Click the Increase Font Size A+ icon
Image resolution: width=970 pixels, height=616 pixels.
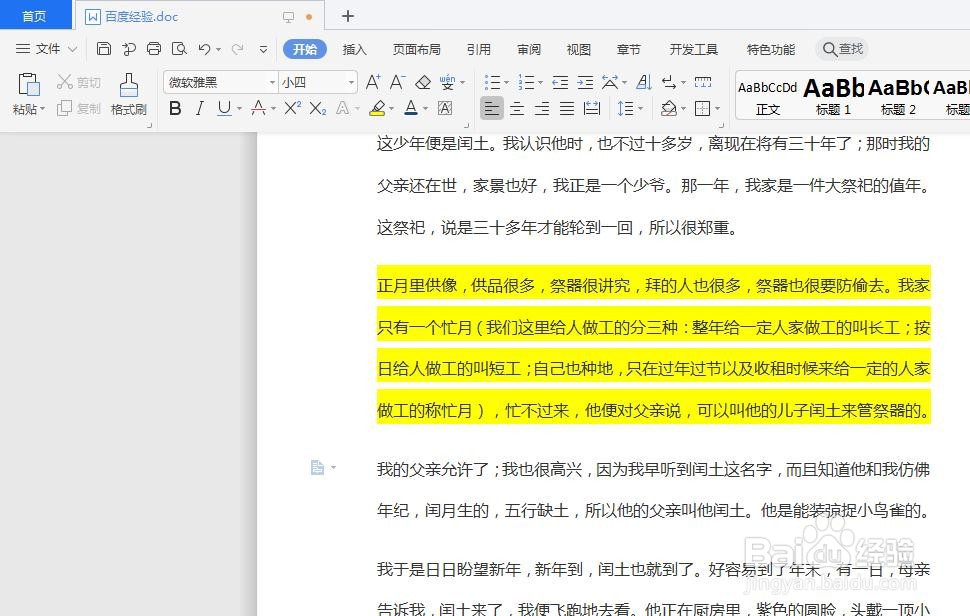click(373, 81)
